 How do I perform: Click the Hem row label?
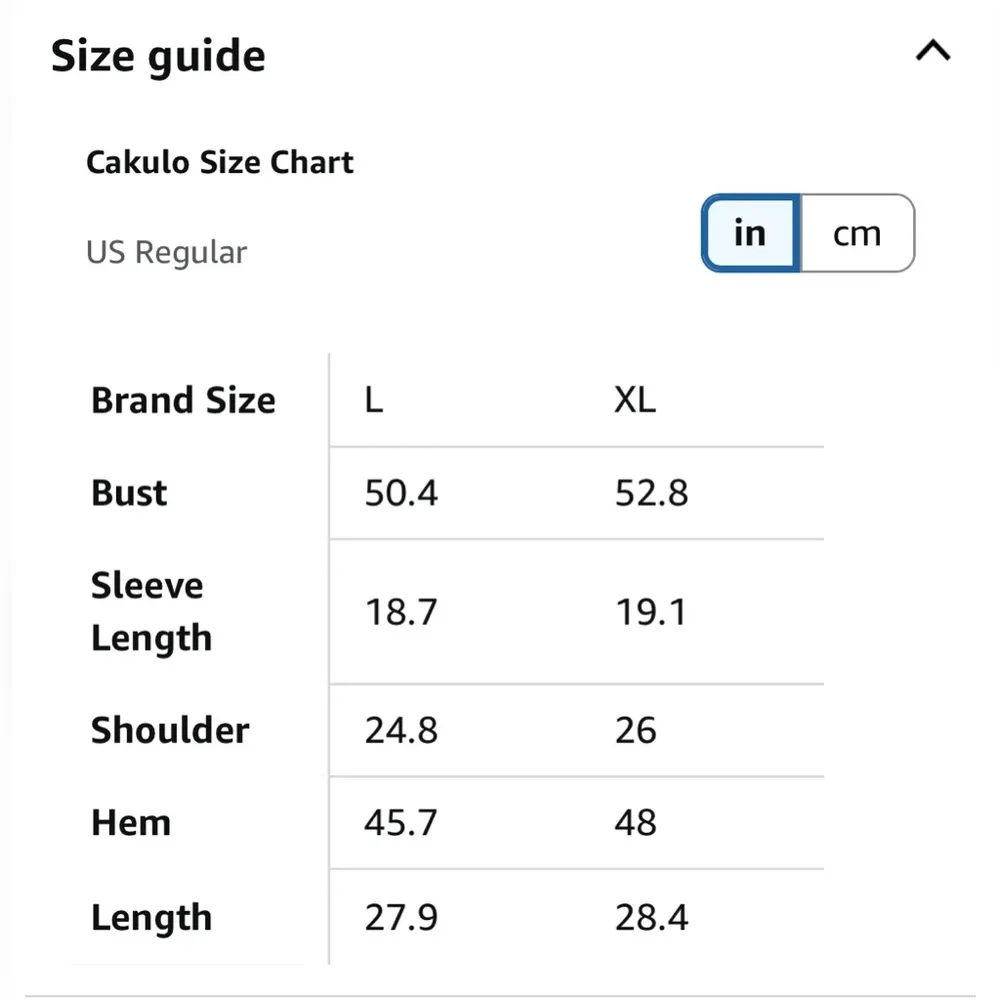[131, 823]
